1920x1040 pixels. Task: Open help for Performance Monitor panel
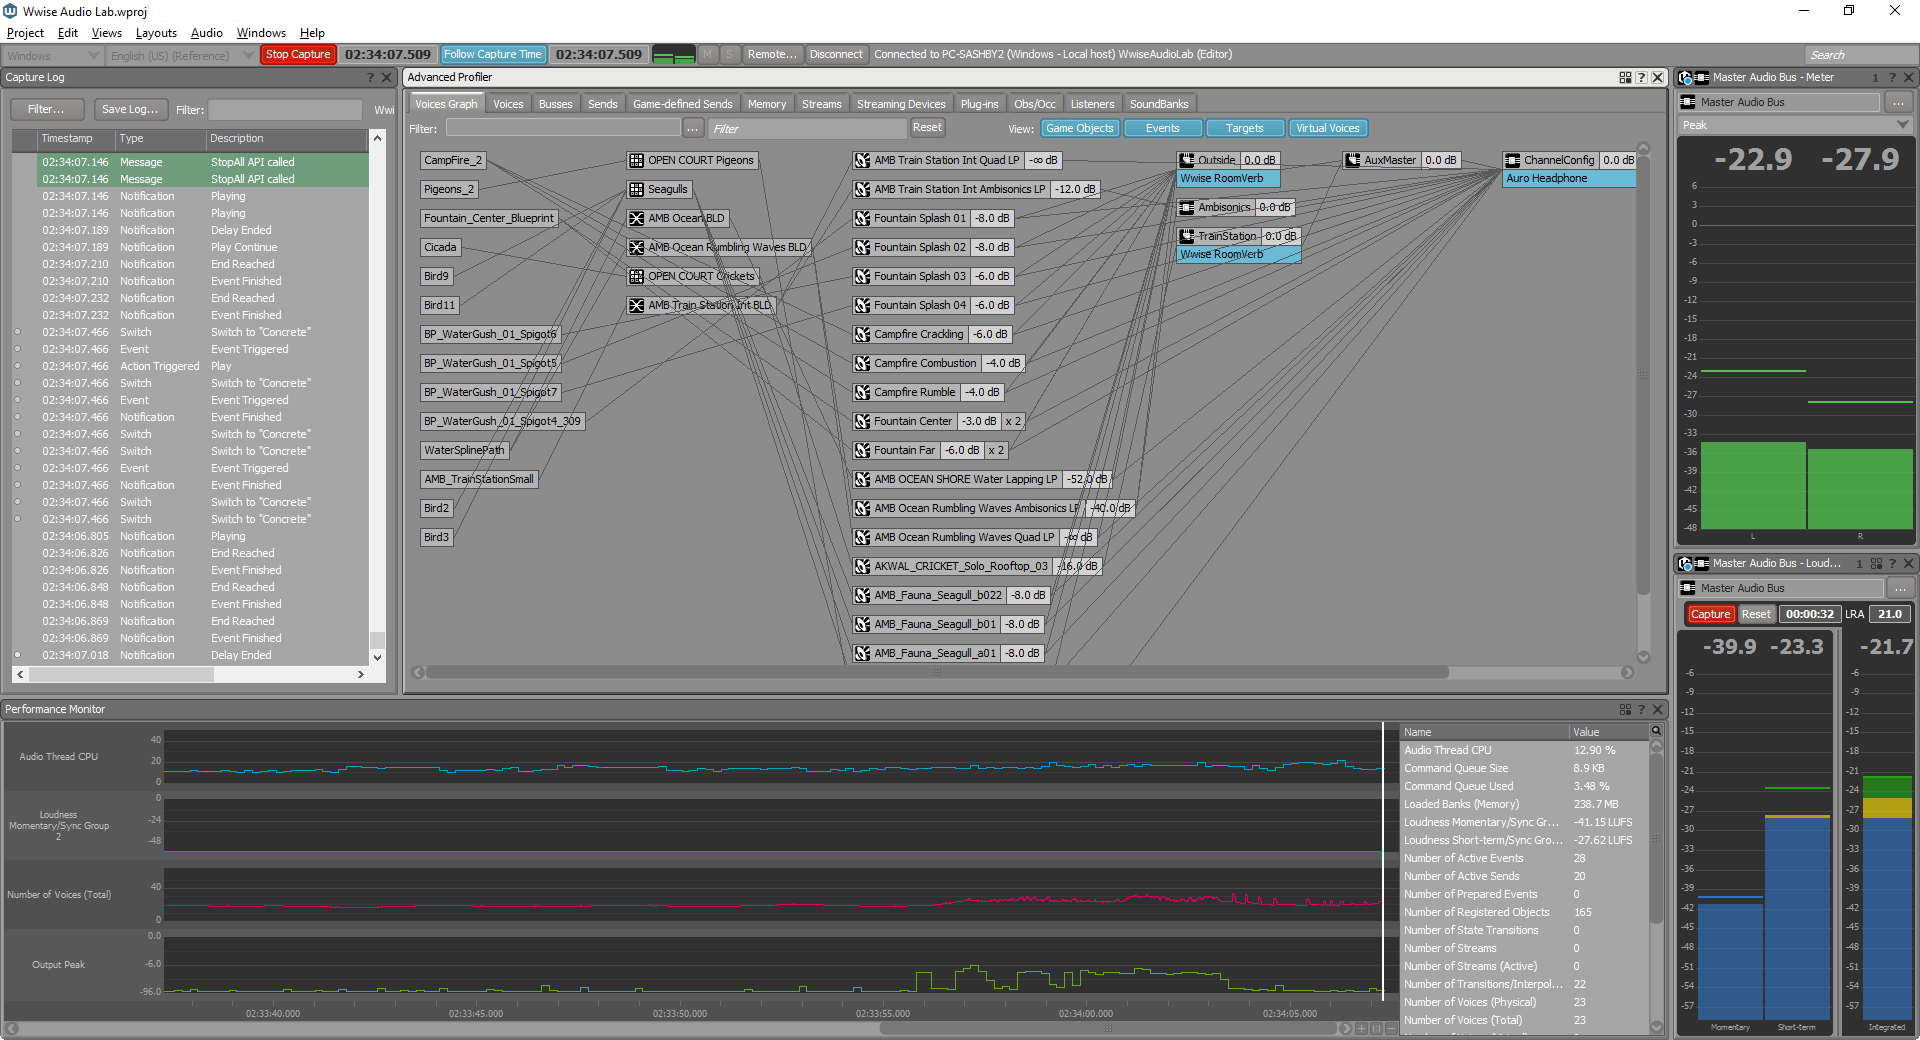1641,709
